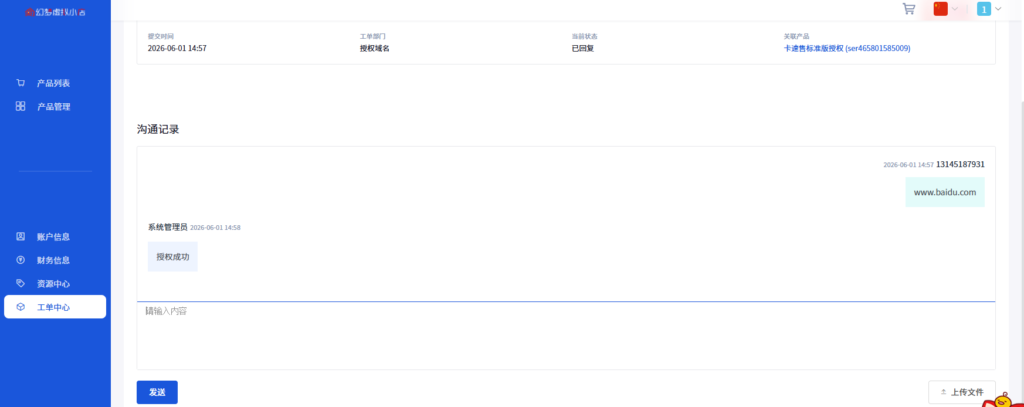The width and height of the screenshot is (1024, 407).
Task: Click the user avatar badge
Action: [984, 8]
